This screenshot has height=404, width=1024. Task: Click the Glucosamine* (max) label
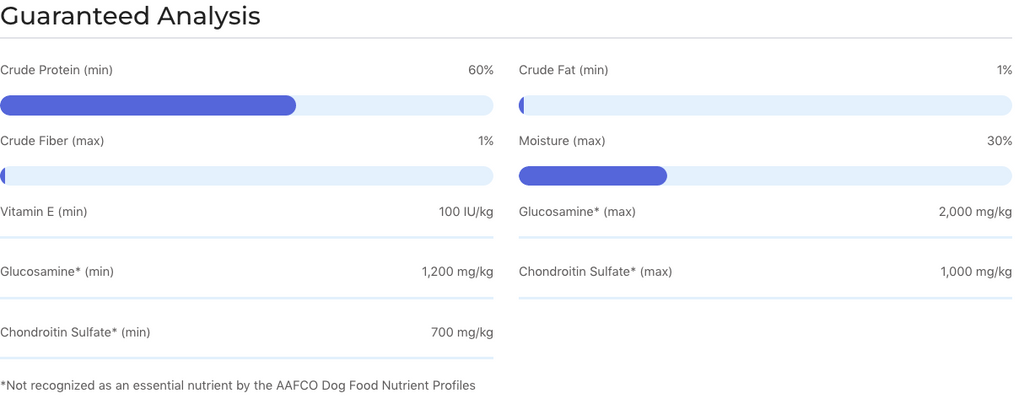pos(577,212)
